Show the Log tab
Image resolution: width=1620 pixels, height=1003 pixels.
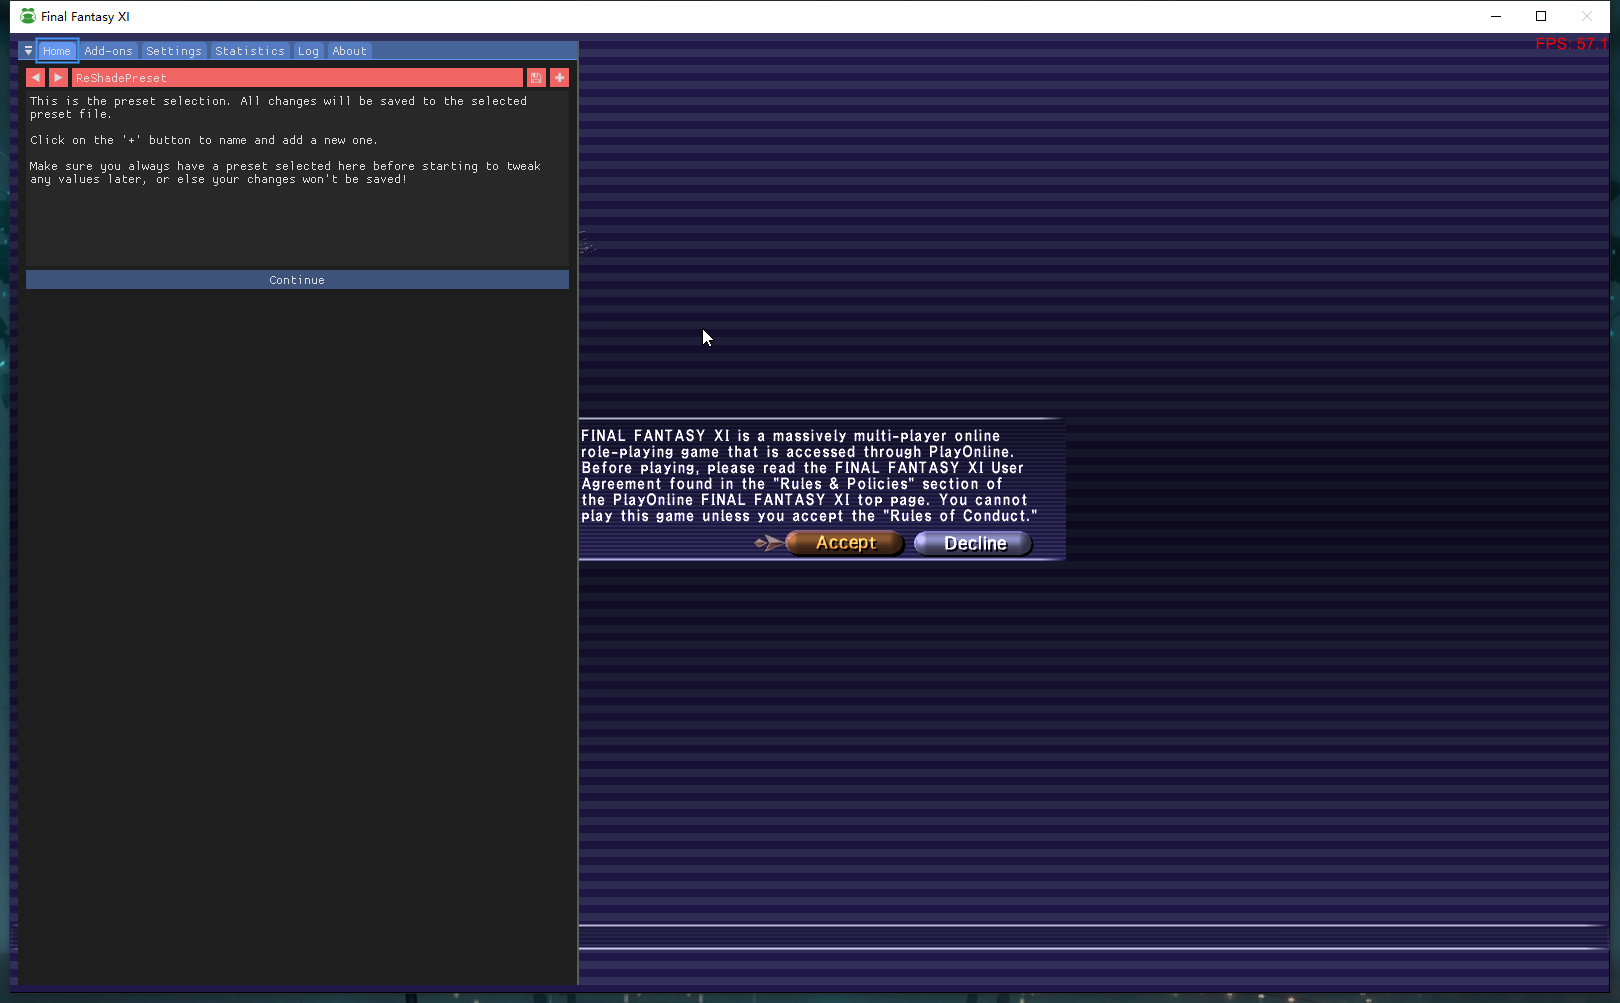coord(308,51)
